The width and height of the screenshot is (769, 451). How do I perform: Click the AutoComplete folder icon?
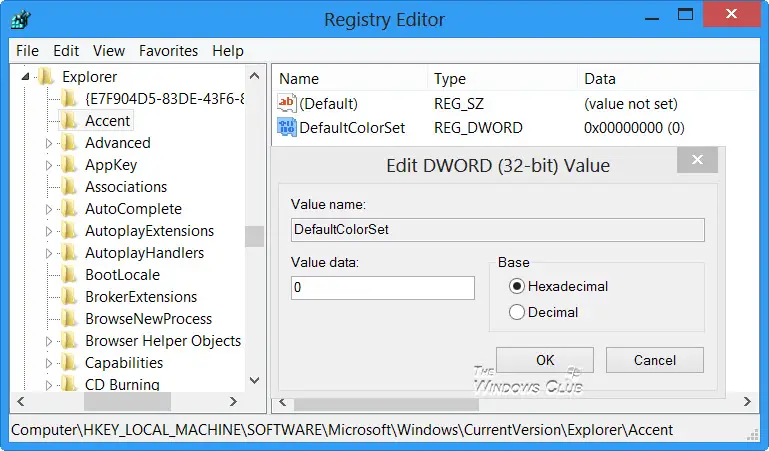point(69,209)
